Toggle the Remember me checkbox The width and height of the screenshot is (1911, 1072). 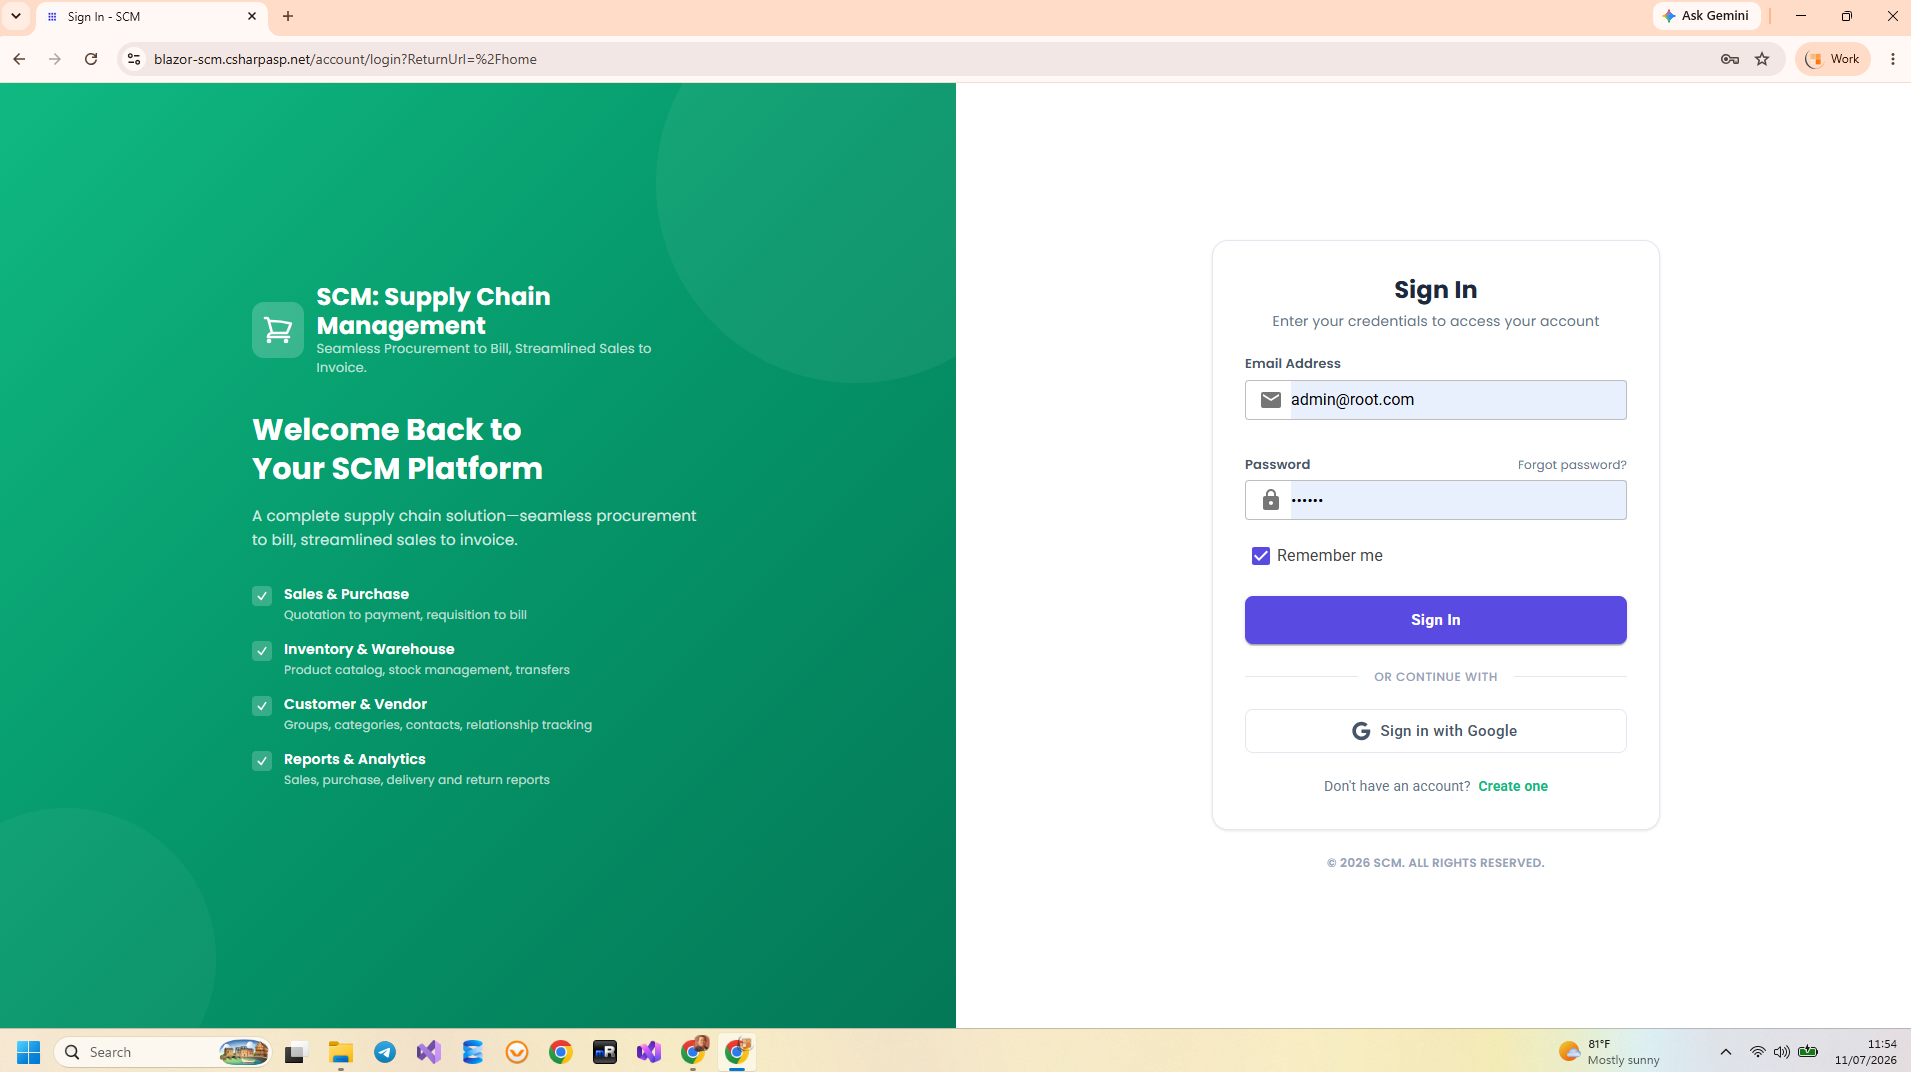click(1261, 556)
